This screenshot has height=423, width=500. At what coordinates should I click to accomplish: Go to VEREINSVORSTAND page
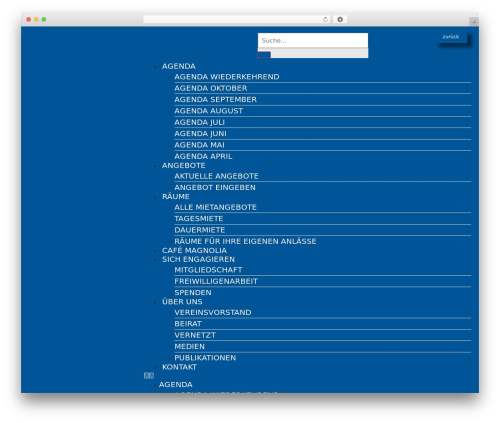213,312
